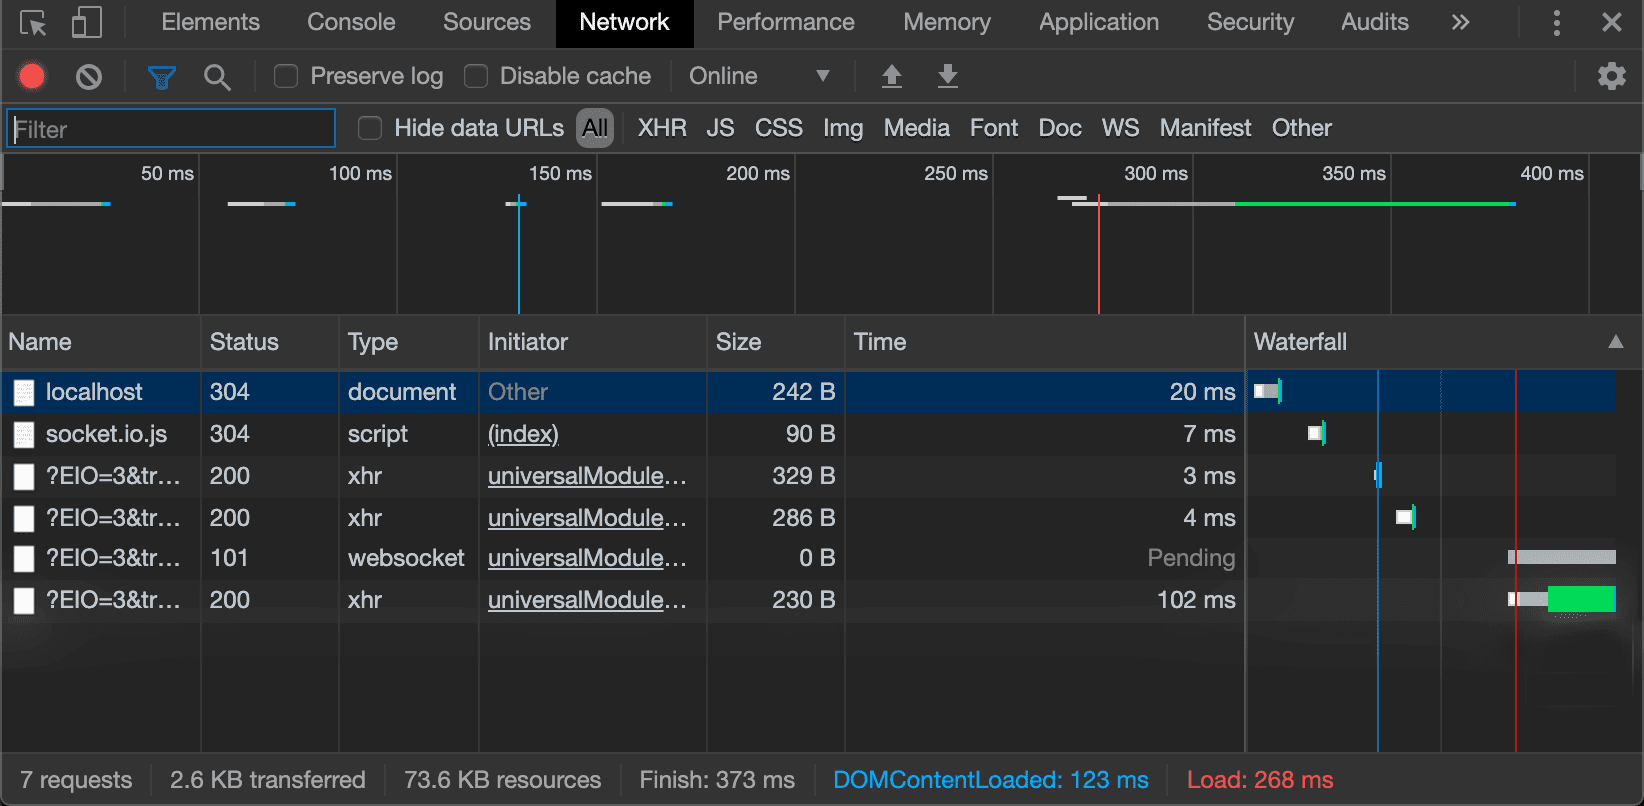Click the inspect element picker icon
The image size is (1644, 806).
point(33,22)
